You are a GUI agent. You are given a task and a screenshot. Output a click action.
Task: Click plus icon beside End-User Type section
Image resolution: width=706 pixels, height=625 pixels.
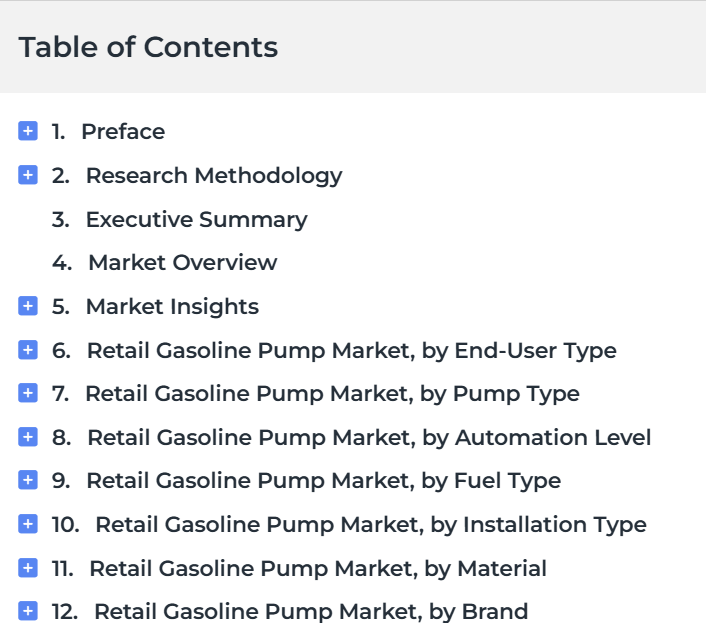(28, 350)
